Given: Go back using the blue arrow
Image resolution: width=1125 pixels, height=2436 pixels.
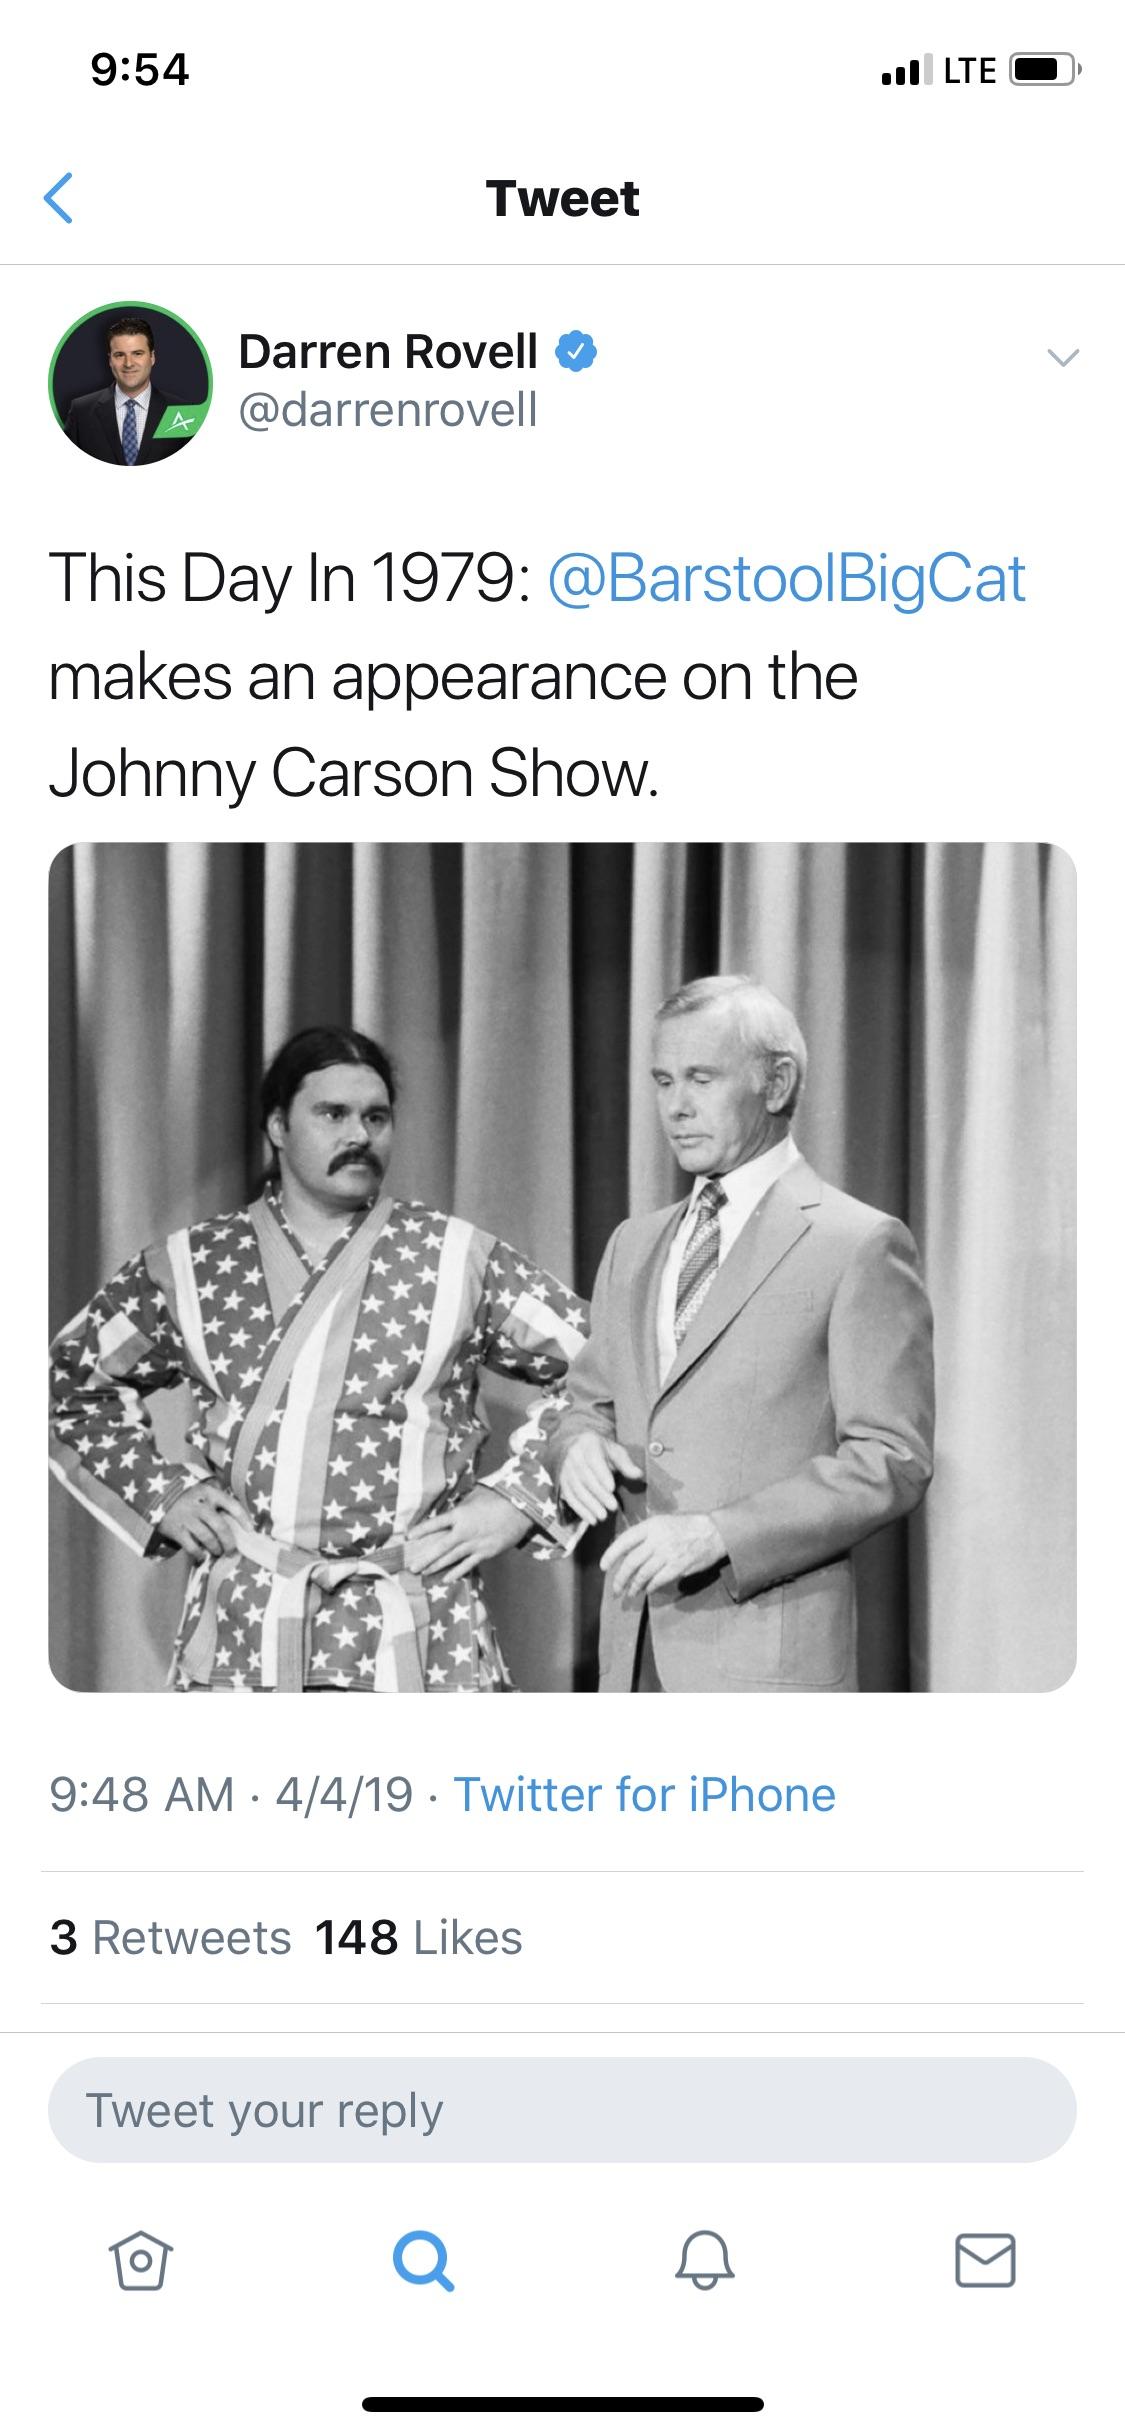Looking at the screenshot, I should pyautogui.click(x=59, y=198).
